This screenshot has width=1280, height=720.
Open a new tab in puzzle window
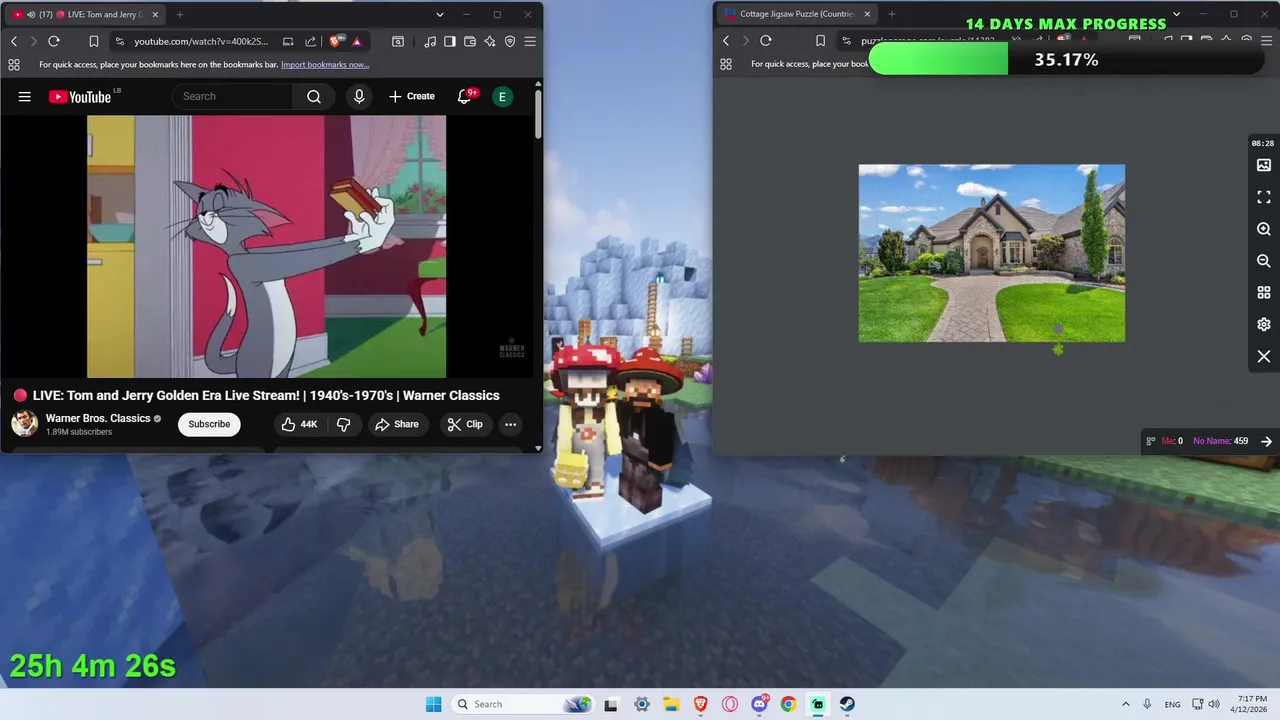click(x=892, y=15)
